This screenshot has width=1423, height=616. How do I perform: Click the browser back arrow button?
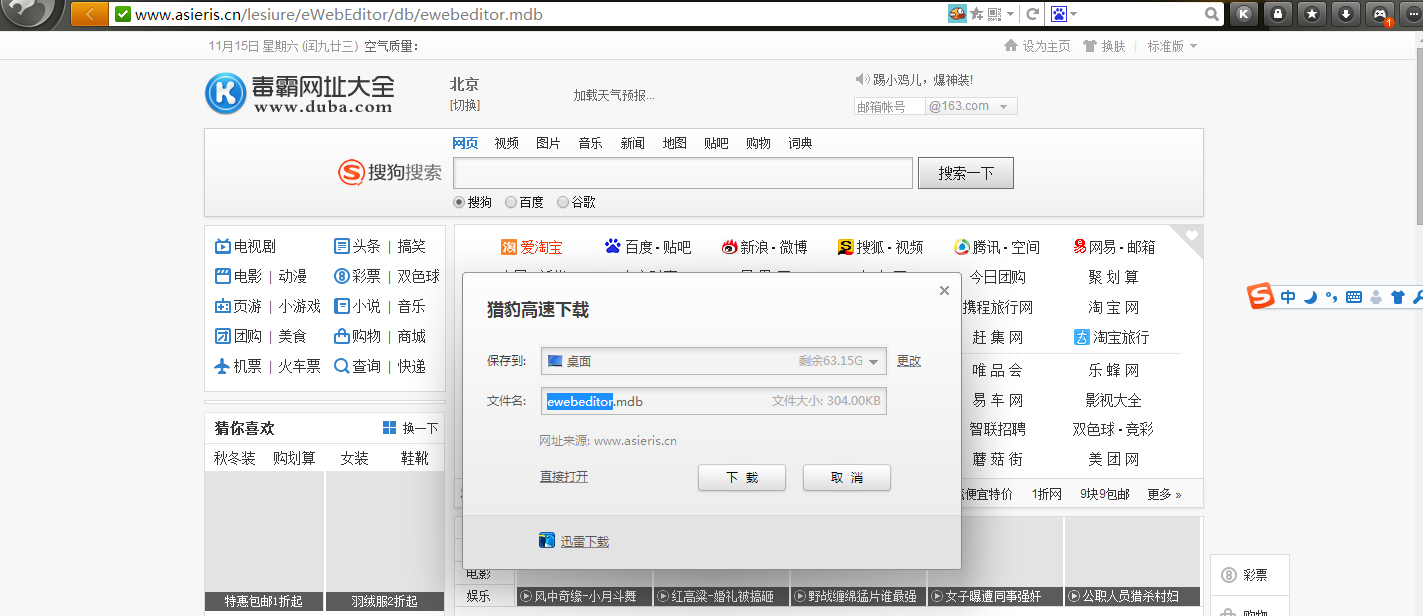90,14
